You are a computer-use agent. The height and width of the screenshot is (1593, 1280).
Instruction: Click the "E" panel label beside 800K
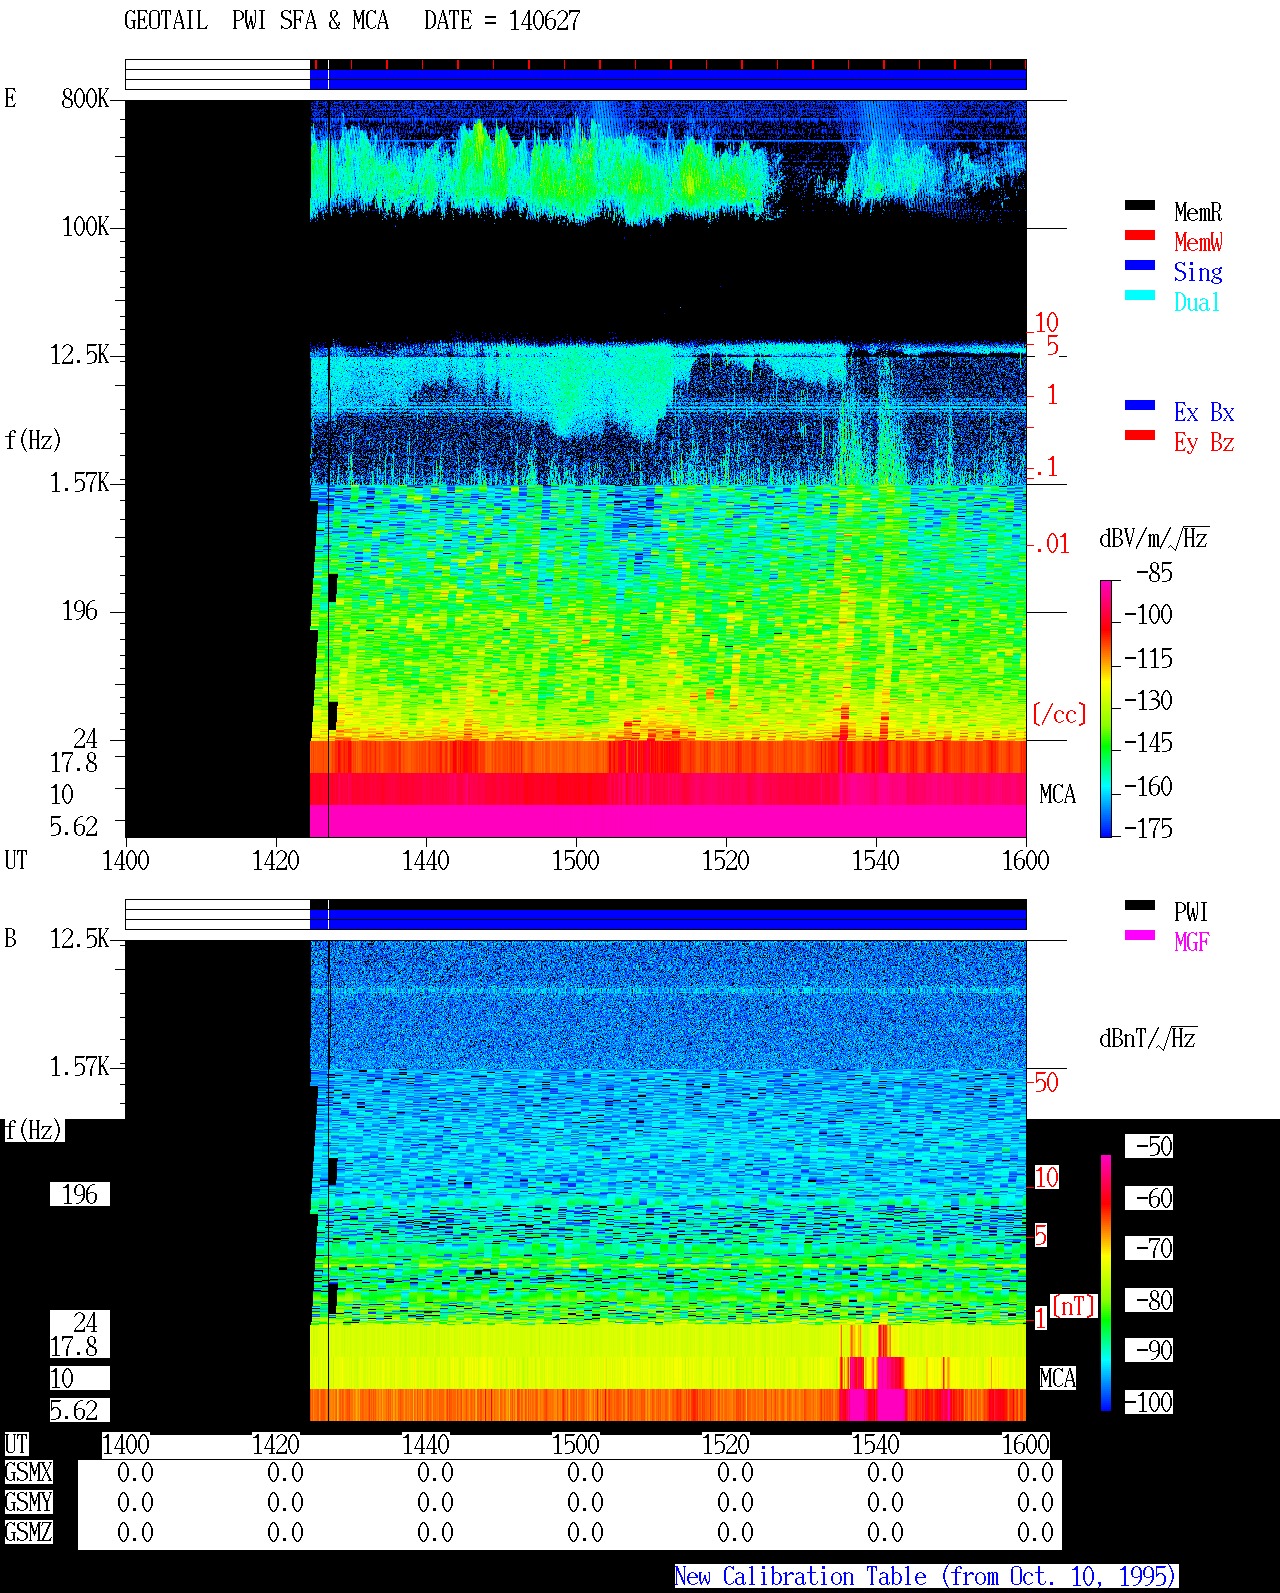click(x=10, y=98)
